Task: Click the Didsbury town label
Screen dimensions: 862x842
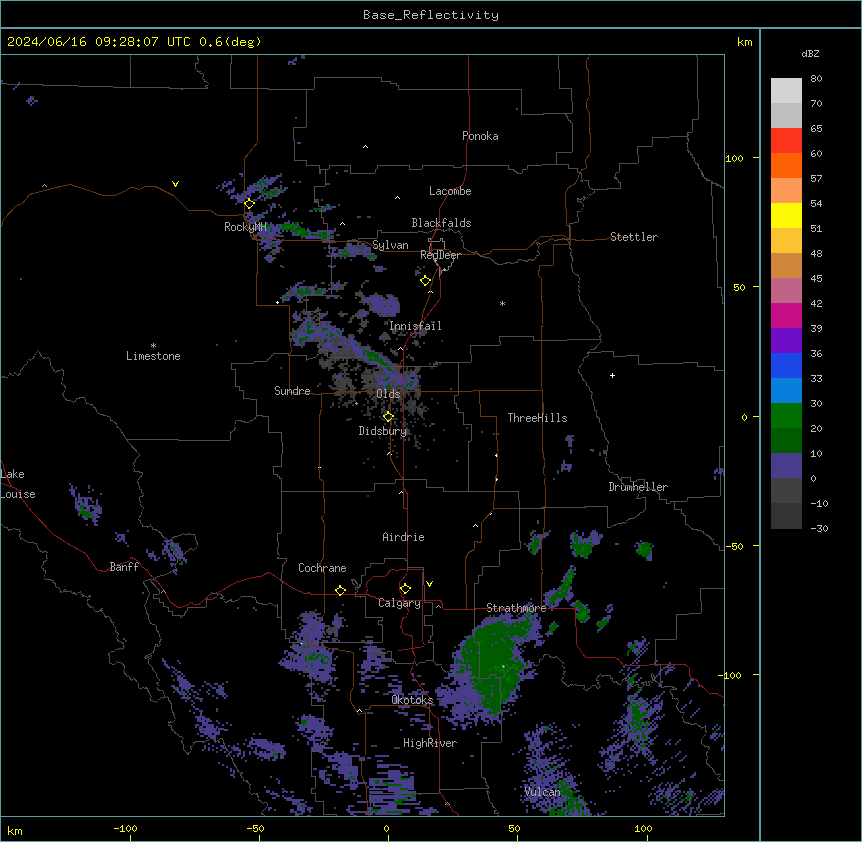Action: pos(382,431)
